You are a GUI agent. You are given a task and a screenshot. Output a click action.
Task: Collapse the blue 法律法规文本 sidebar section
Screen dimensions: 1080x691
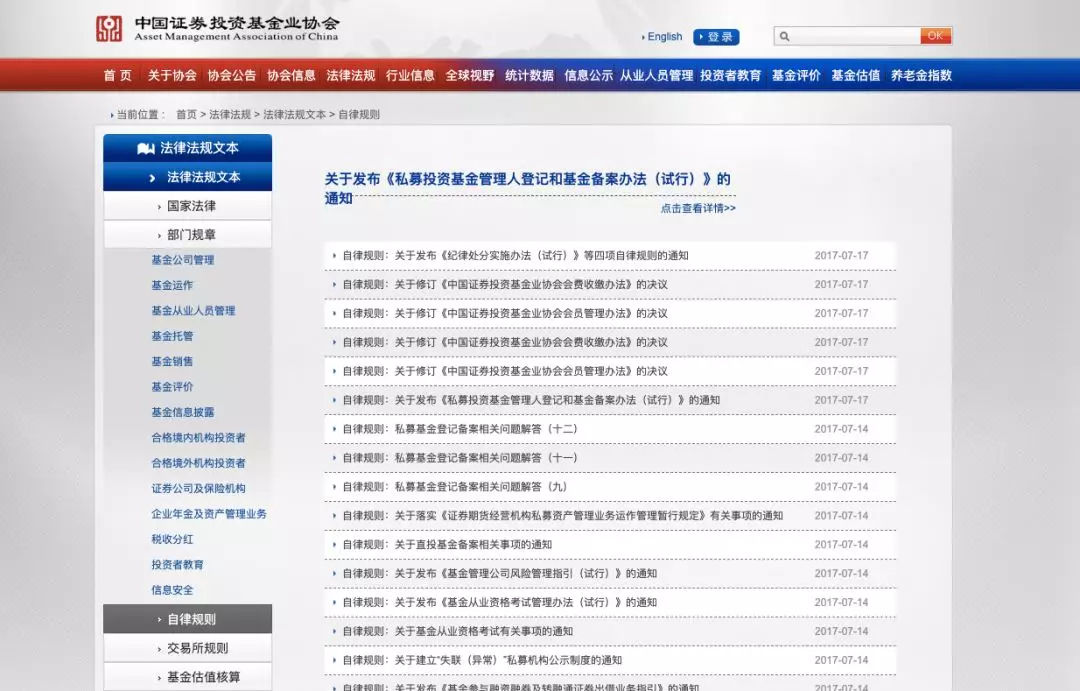tap(187, 177)
